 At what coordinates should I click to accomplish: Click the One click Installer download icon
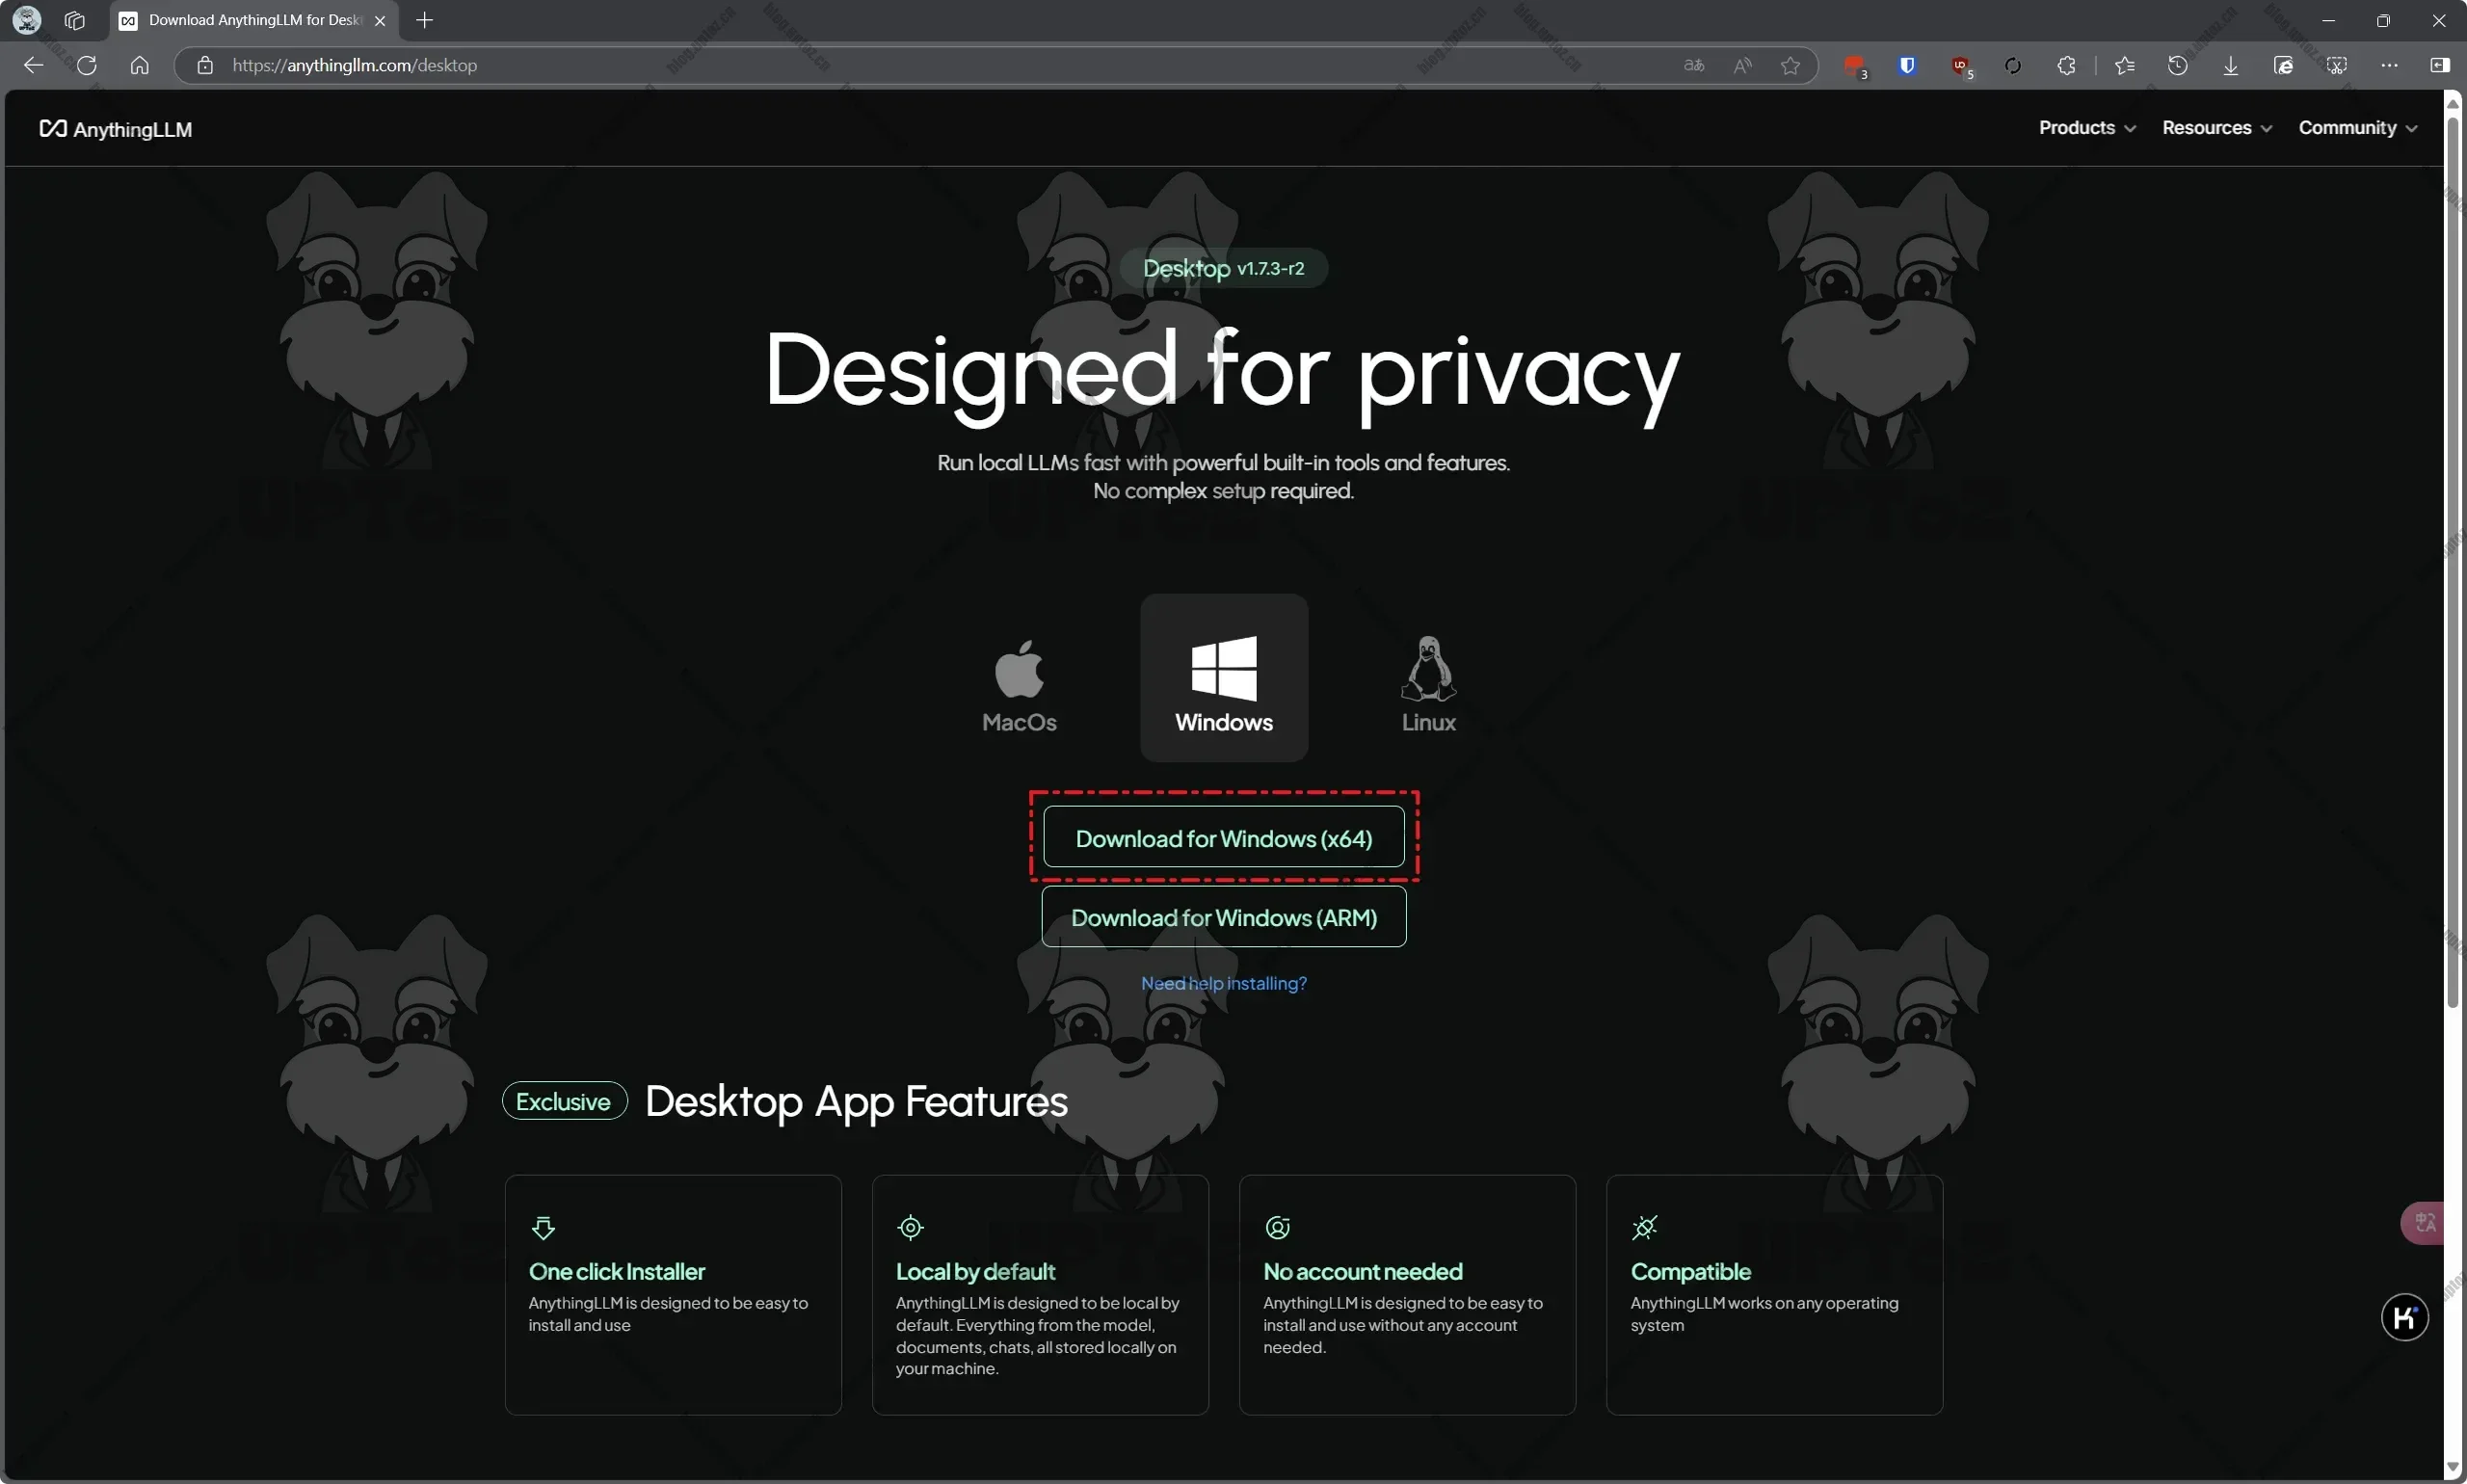coord(543,1227)
